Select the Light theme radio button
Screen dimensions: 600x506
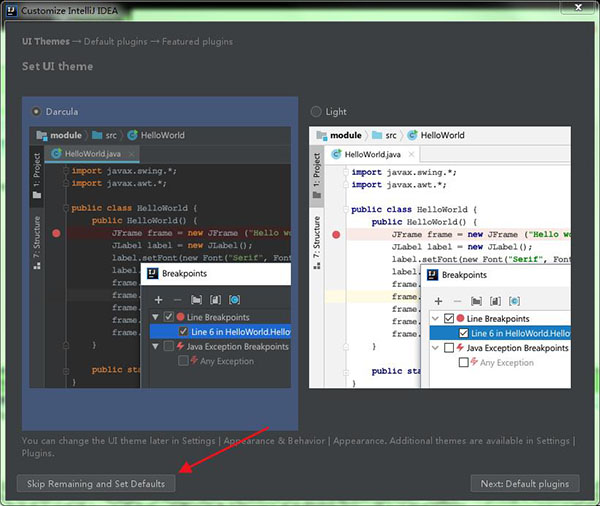317,111
